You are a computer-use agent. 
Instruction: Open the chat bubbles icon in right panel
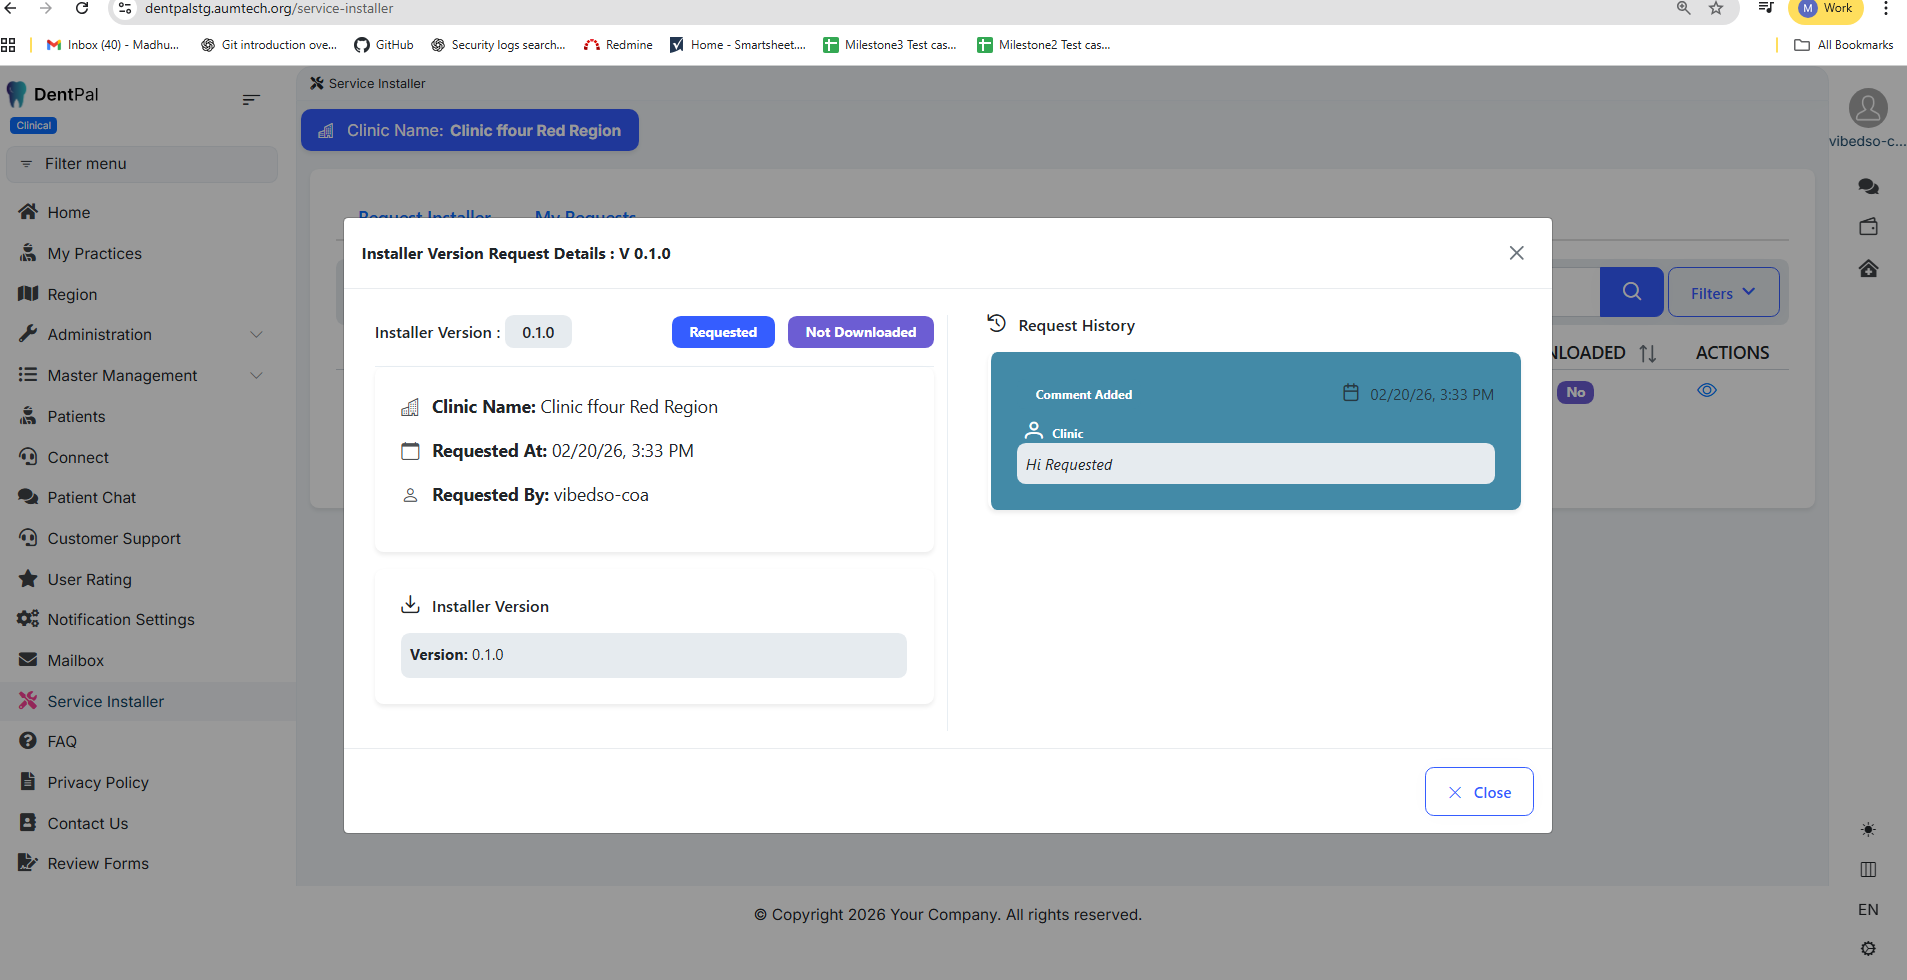click(1867, 187)
